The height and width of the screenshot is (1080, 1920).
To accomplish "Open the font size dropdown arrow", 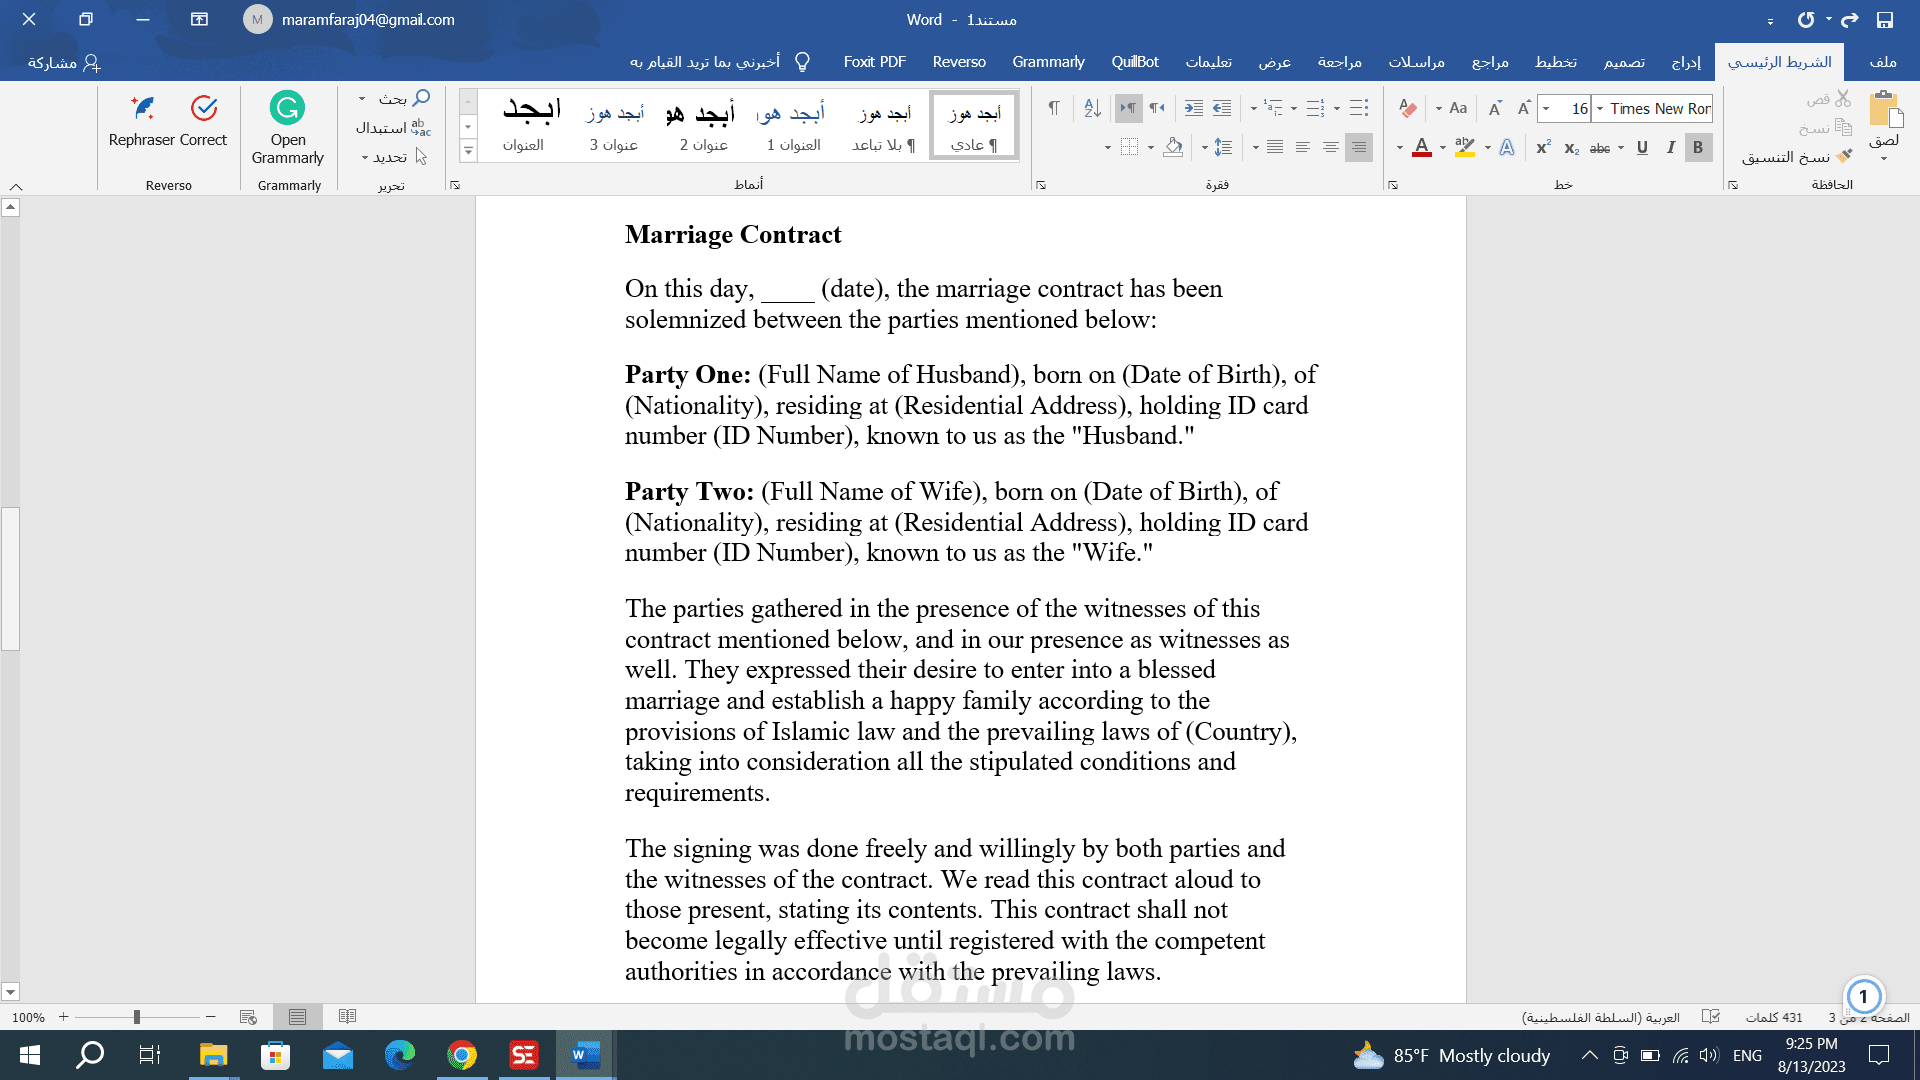I will (1546, 108).
